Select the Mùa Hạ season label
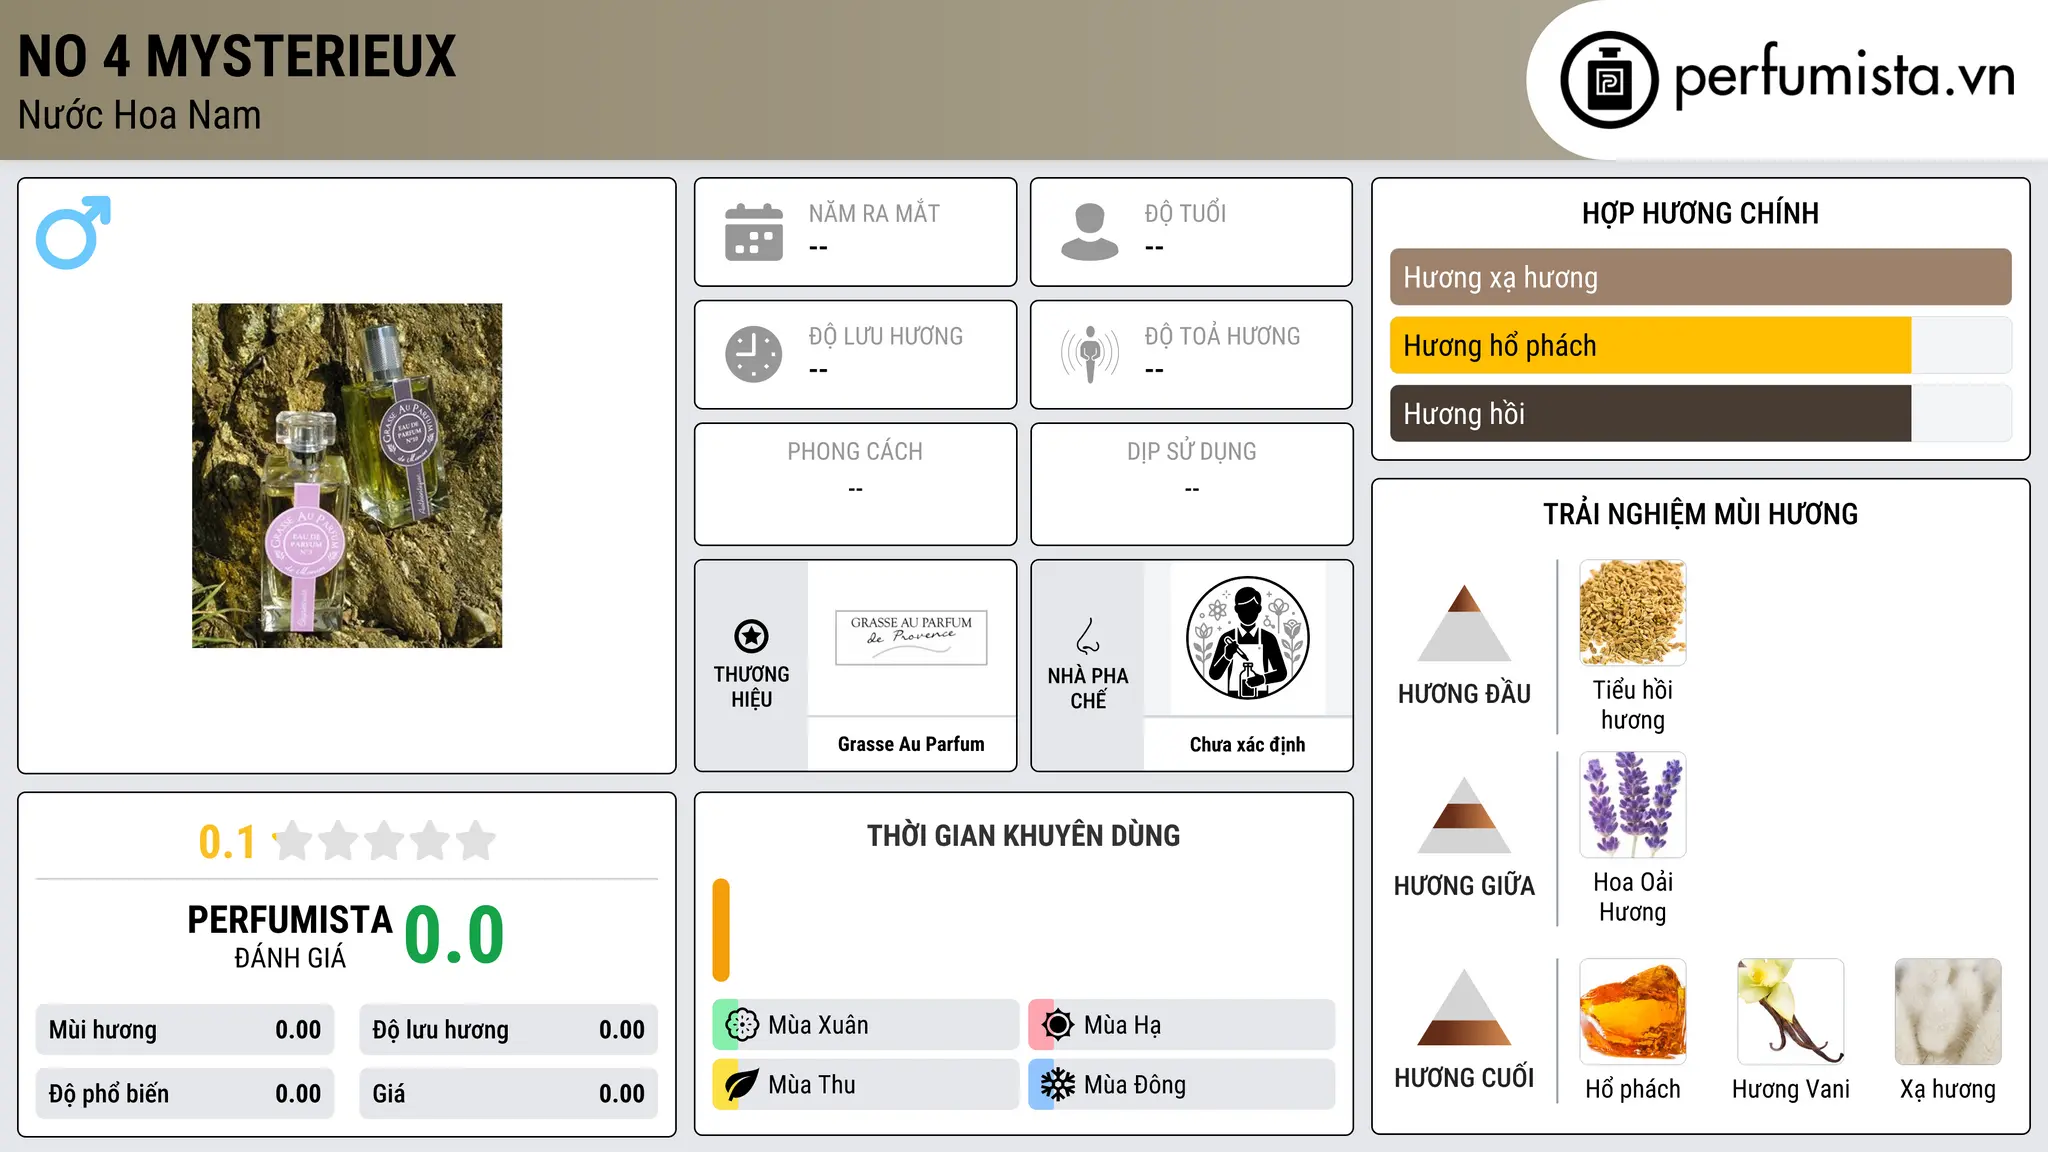This screenshot has width=2048, height=1152. coord(1122,1025)
